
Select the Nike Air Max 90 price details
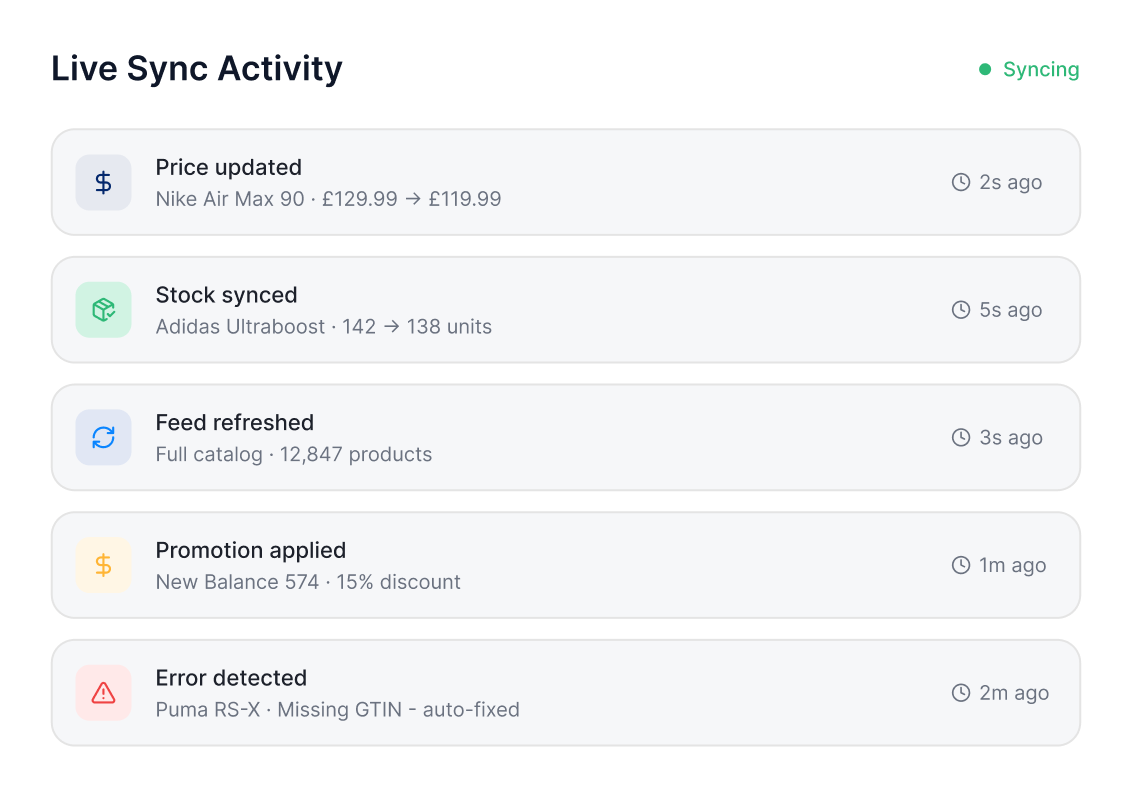click(328, 199)
